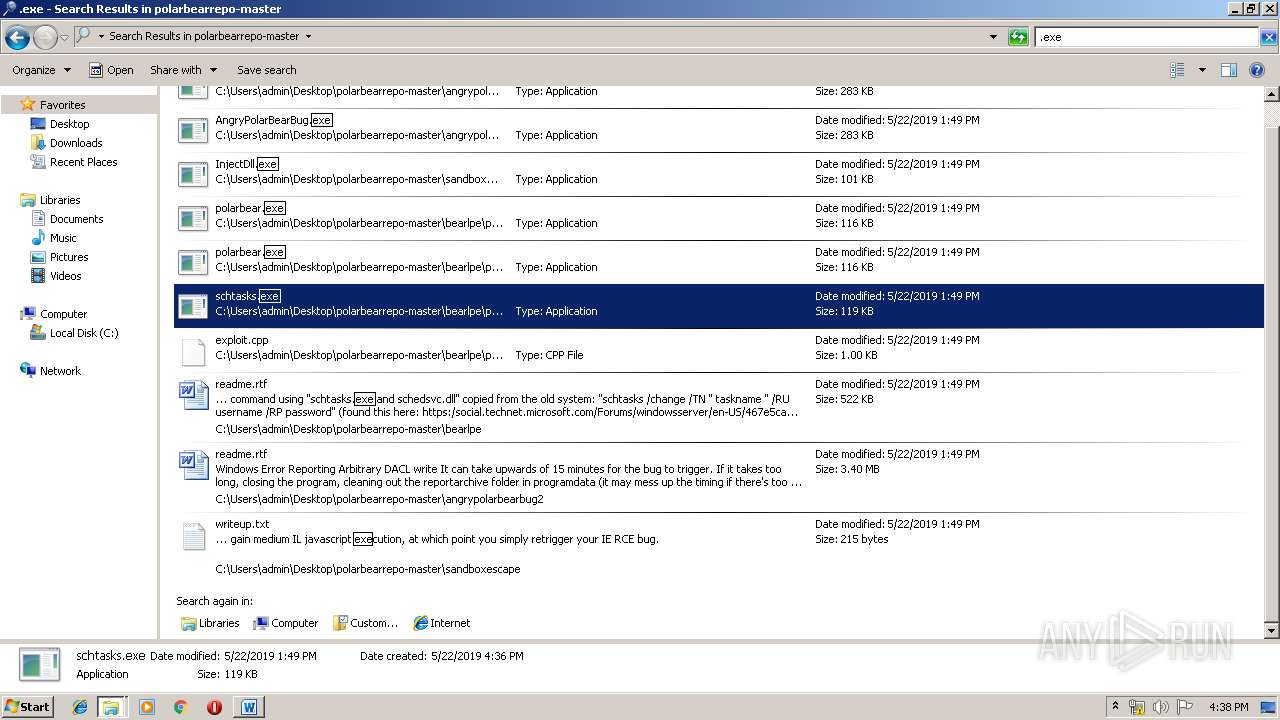Image resolution: width=1280 pixels, height=720 pixels.
Task: Select the angrypolarbearbug2 readme.rtf icon
Action: [192, 465]
